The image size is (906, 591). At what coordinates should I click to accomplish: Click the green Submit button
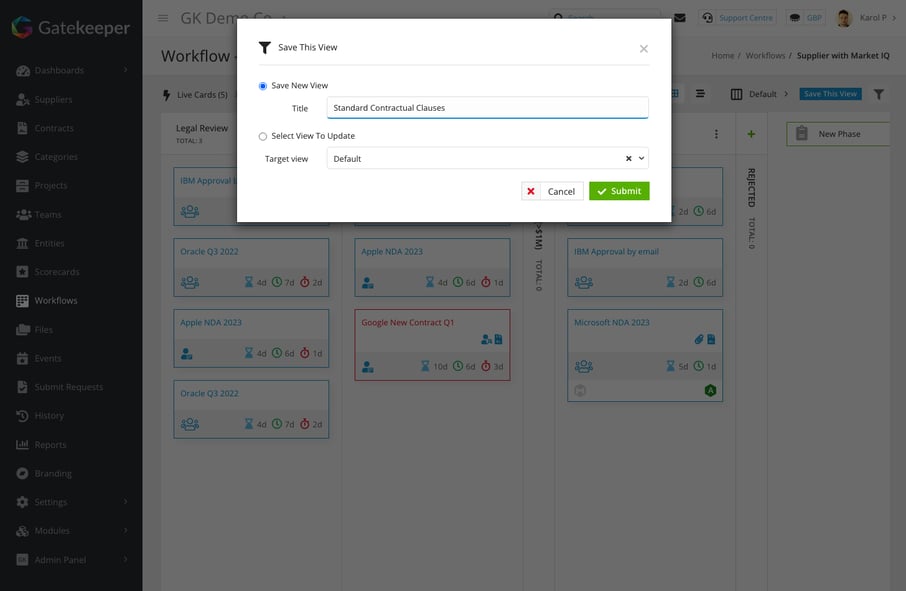pos(619,190)
